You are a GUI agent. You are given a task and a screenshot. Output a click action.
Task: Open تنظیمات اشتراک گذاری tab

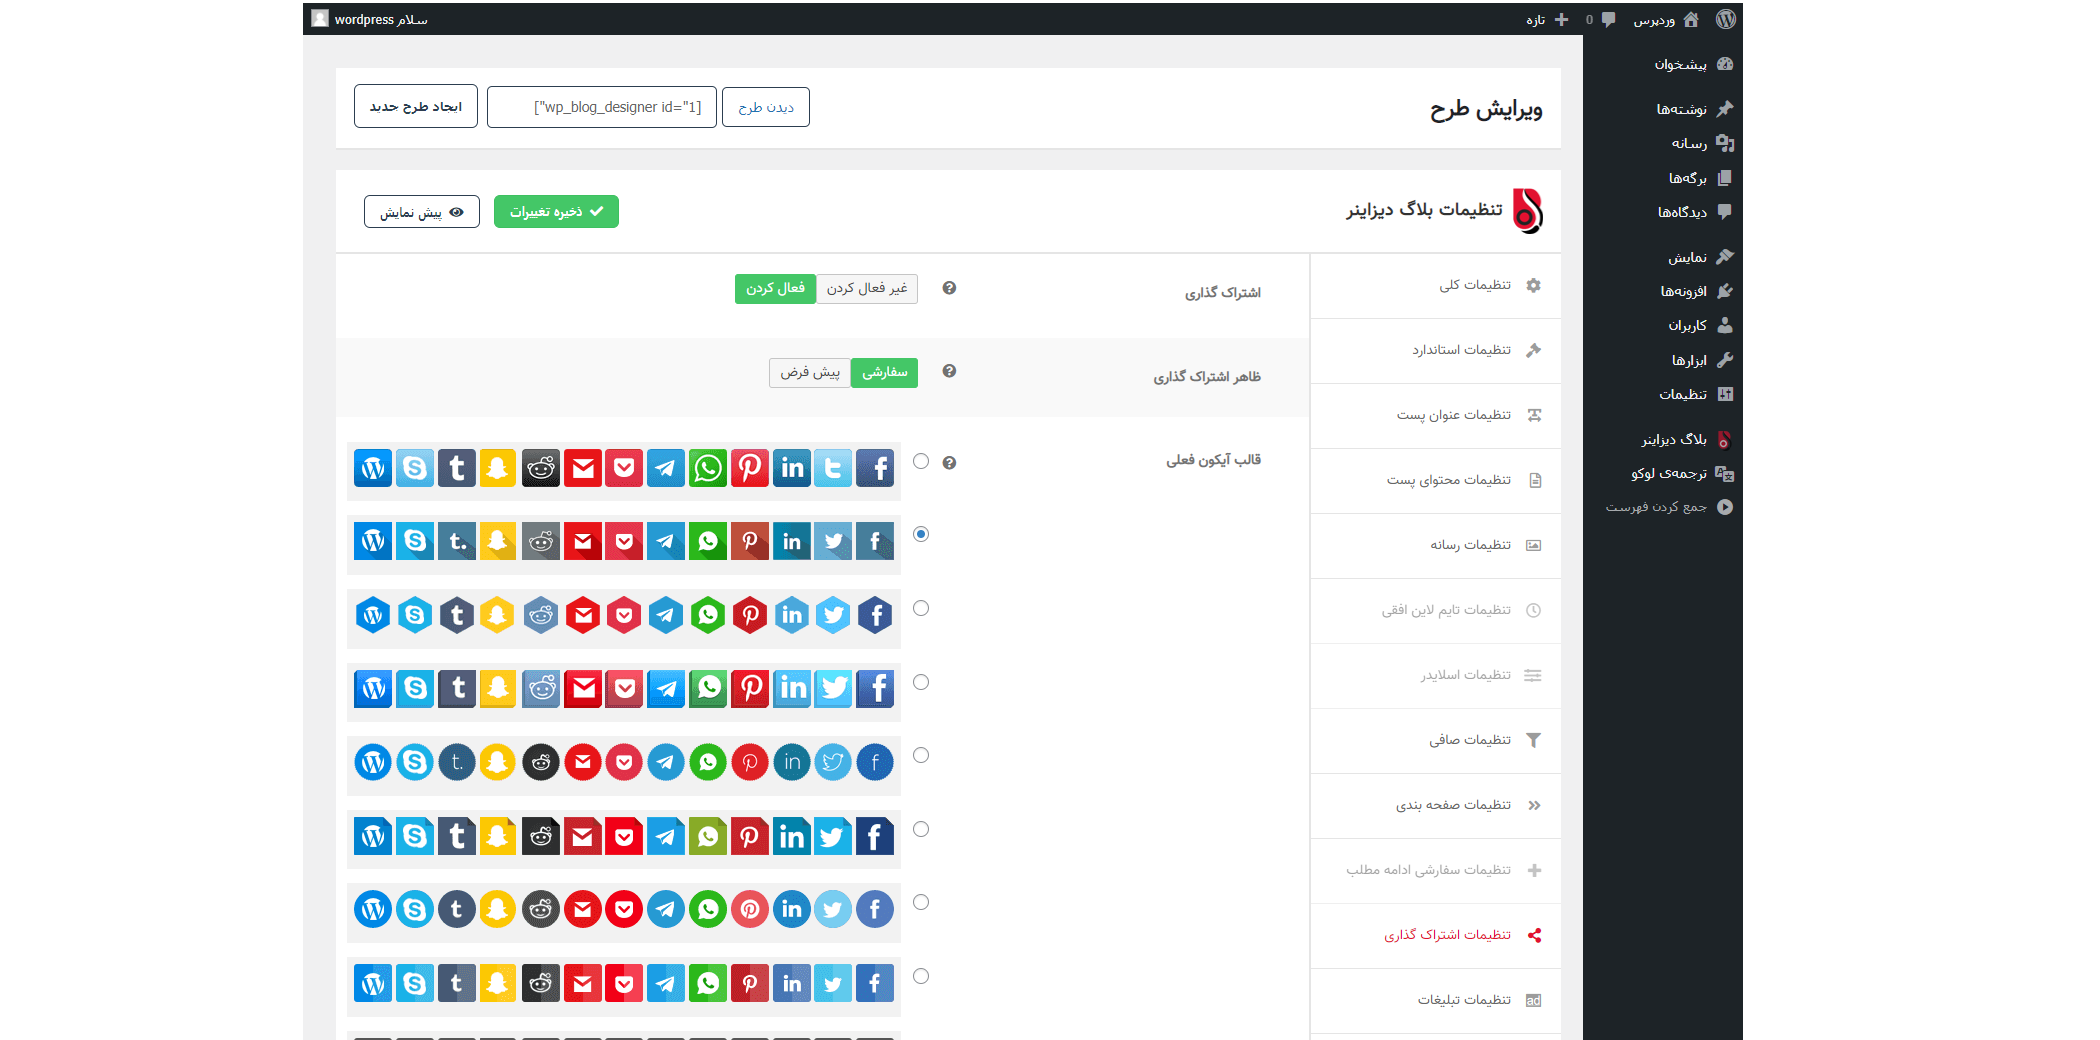[1436, 936]
